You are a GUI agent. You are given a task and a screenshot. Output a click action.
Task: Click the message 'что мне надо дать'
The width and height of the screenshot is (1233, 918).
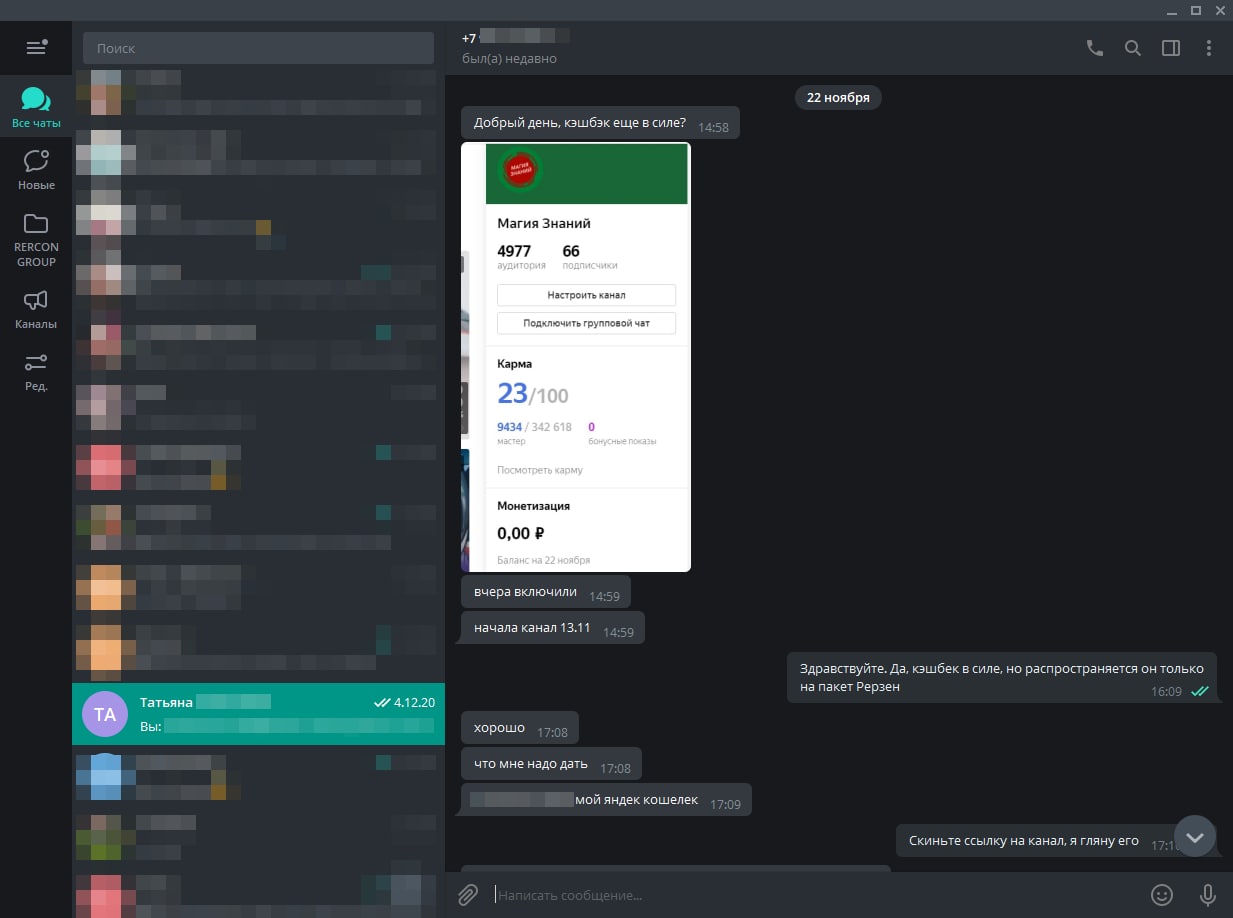(551, 765)
